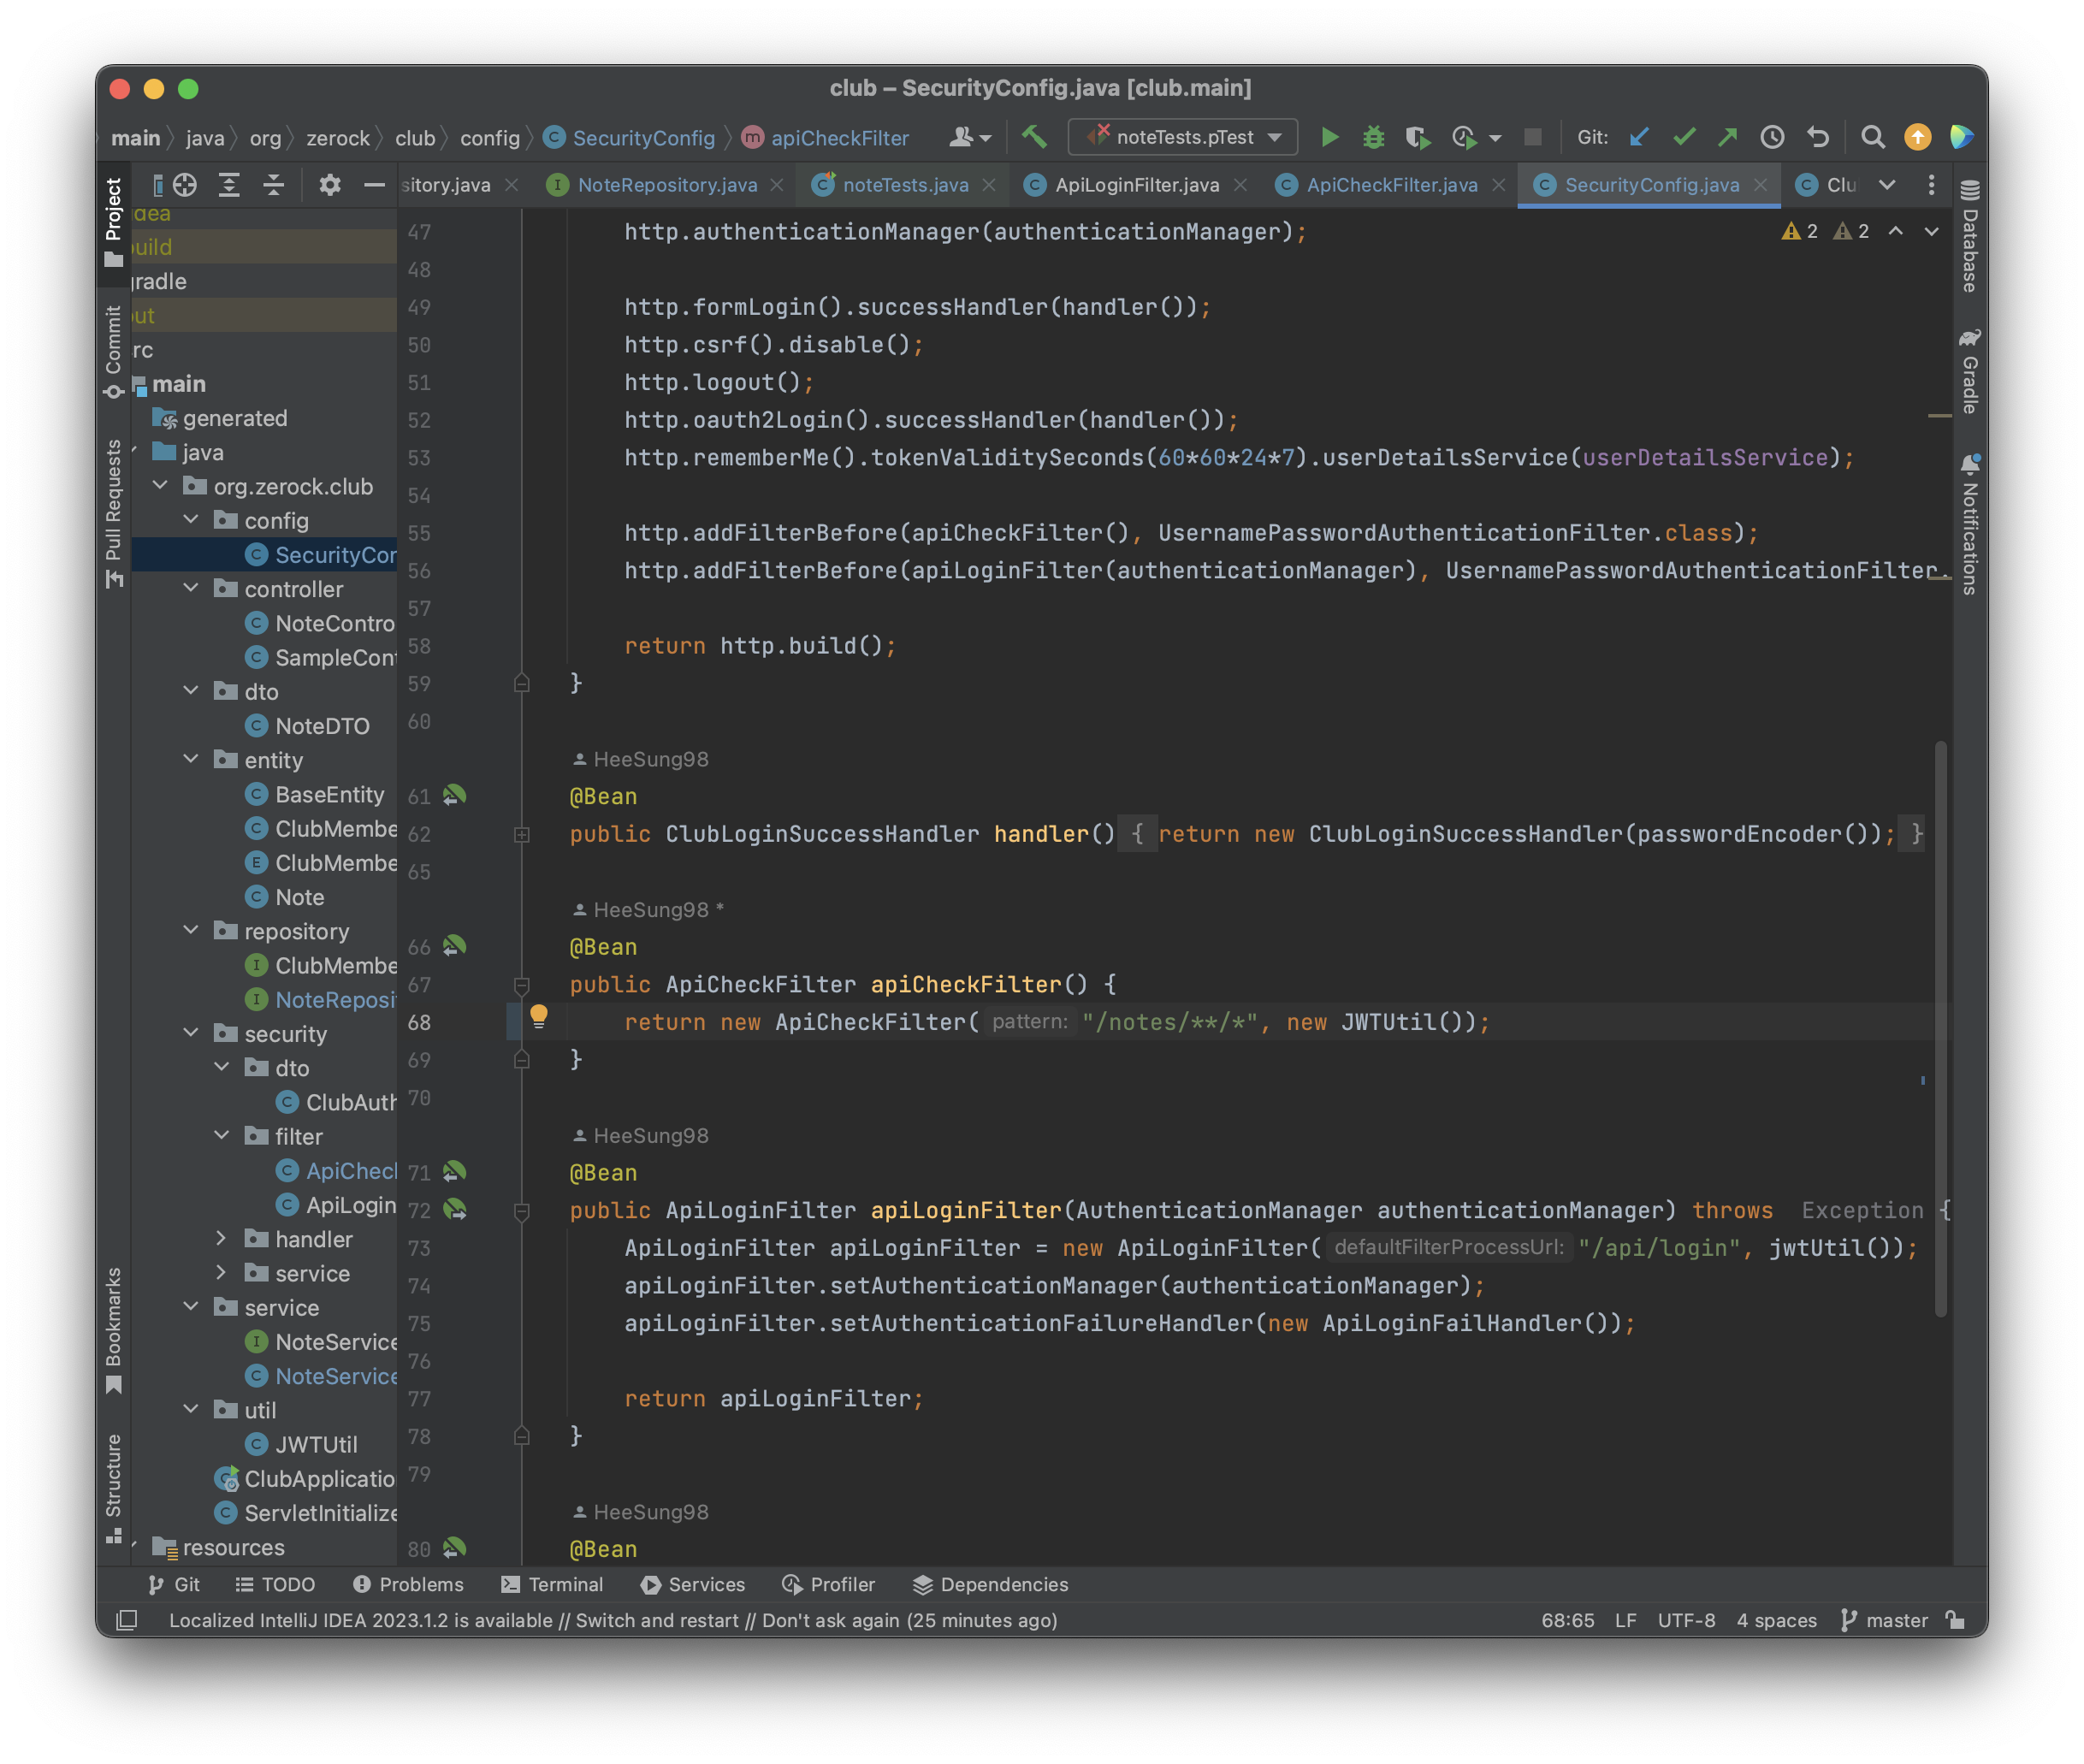Screen dimensions: 2084x1764
Task: Go to next highlighted error arrow
Action: tap(1931, 231)
